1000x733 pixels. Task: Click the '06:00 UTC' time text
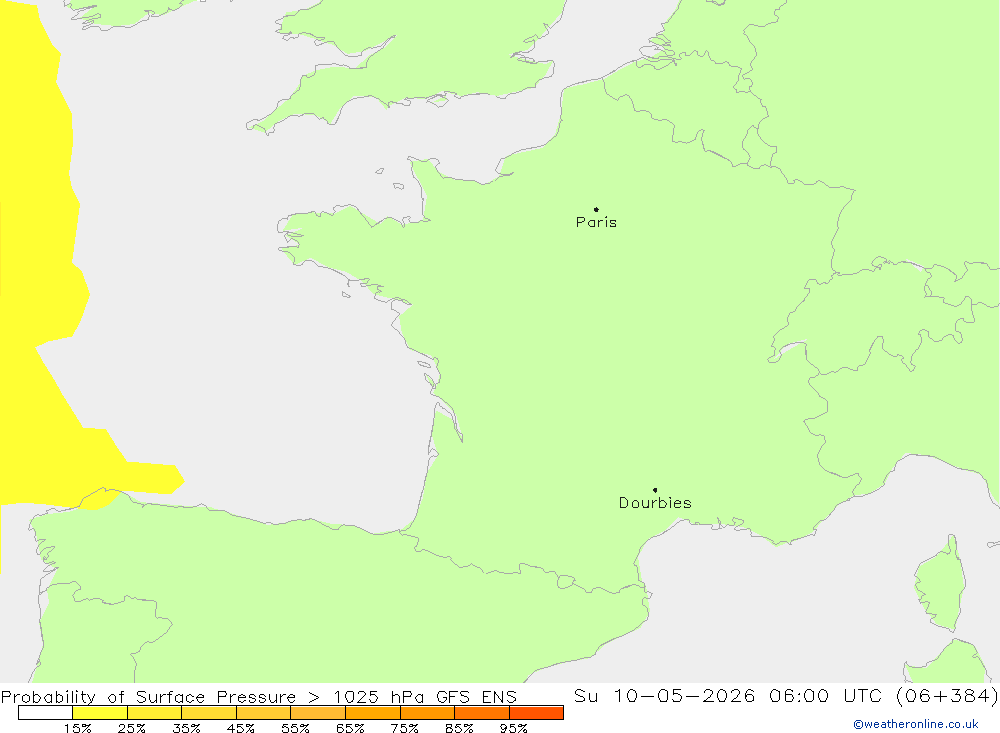(x=824, y=695)
